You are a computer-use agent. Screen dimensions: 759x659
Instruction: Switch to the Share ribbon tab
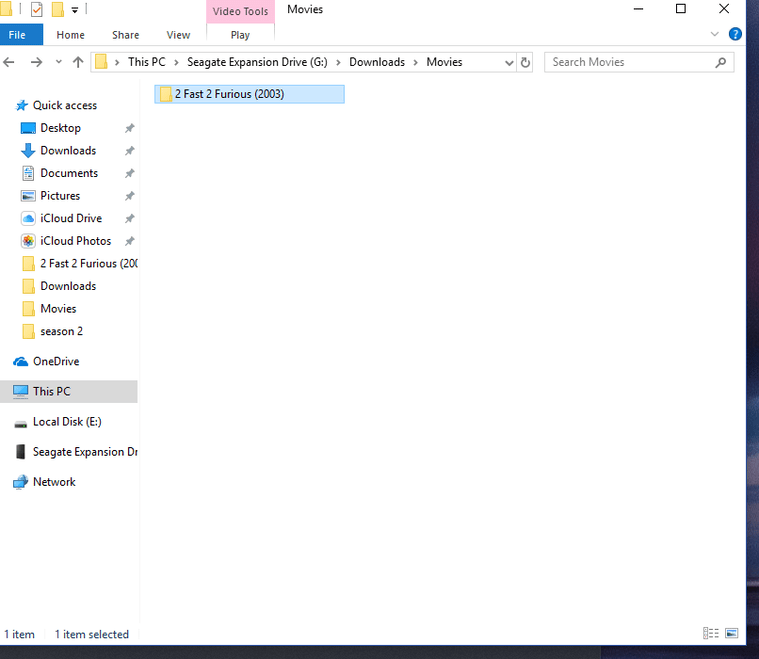coord(125,35)
